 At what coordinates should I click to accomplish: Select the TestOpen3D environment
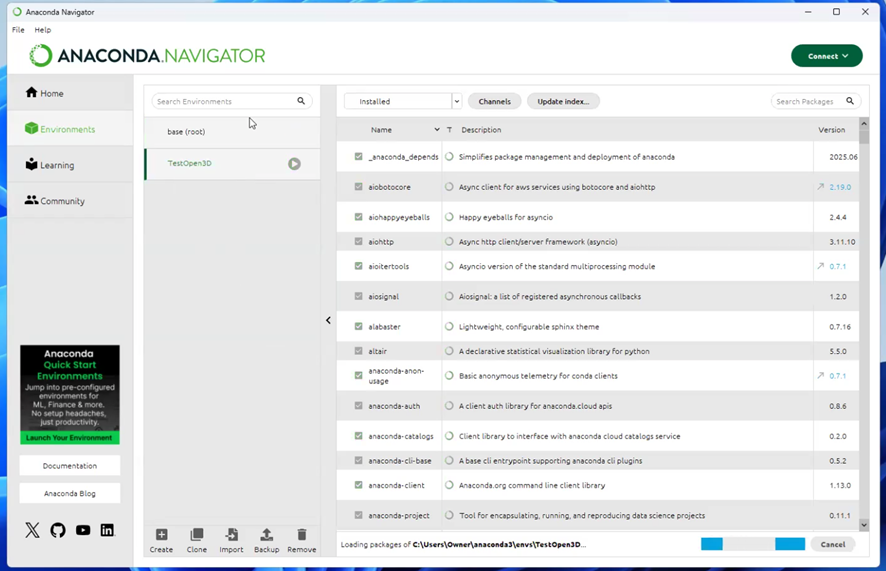tap(232, 164)
